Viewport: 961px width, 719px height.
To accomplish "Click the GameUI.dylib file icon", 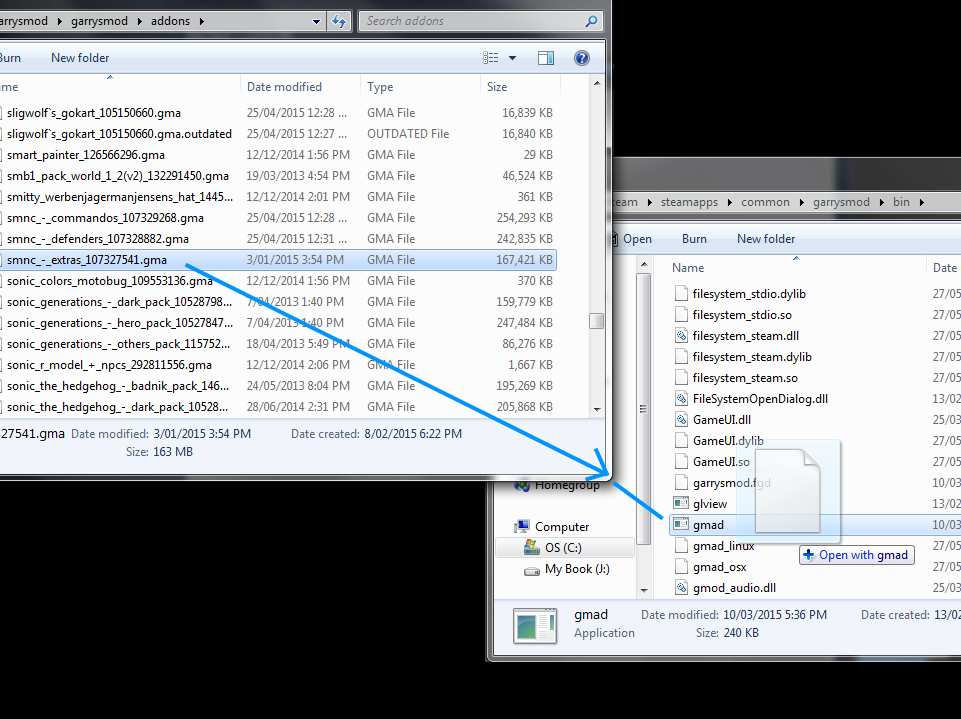I will click(681, 441).
